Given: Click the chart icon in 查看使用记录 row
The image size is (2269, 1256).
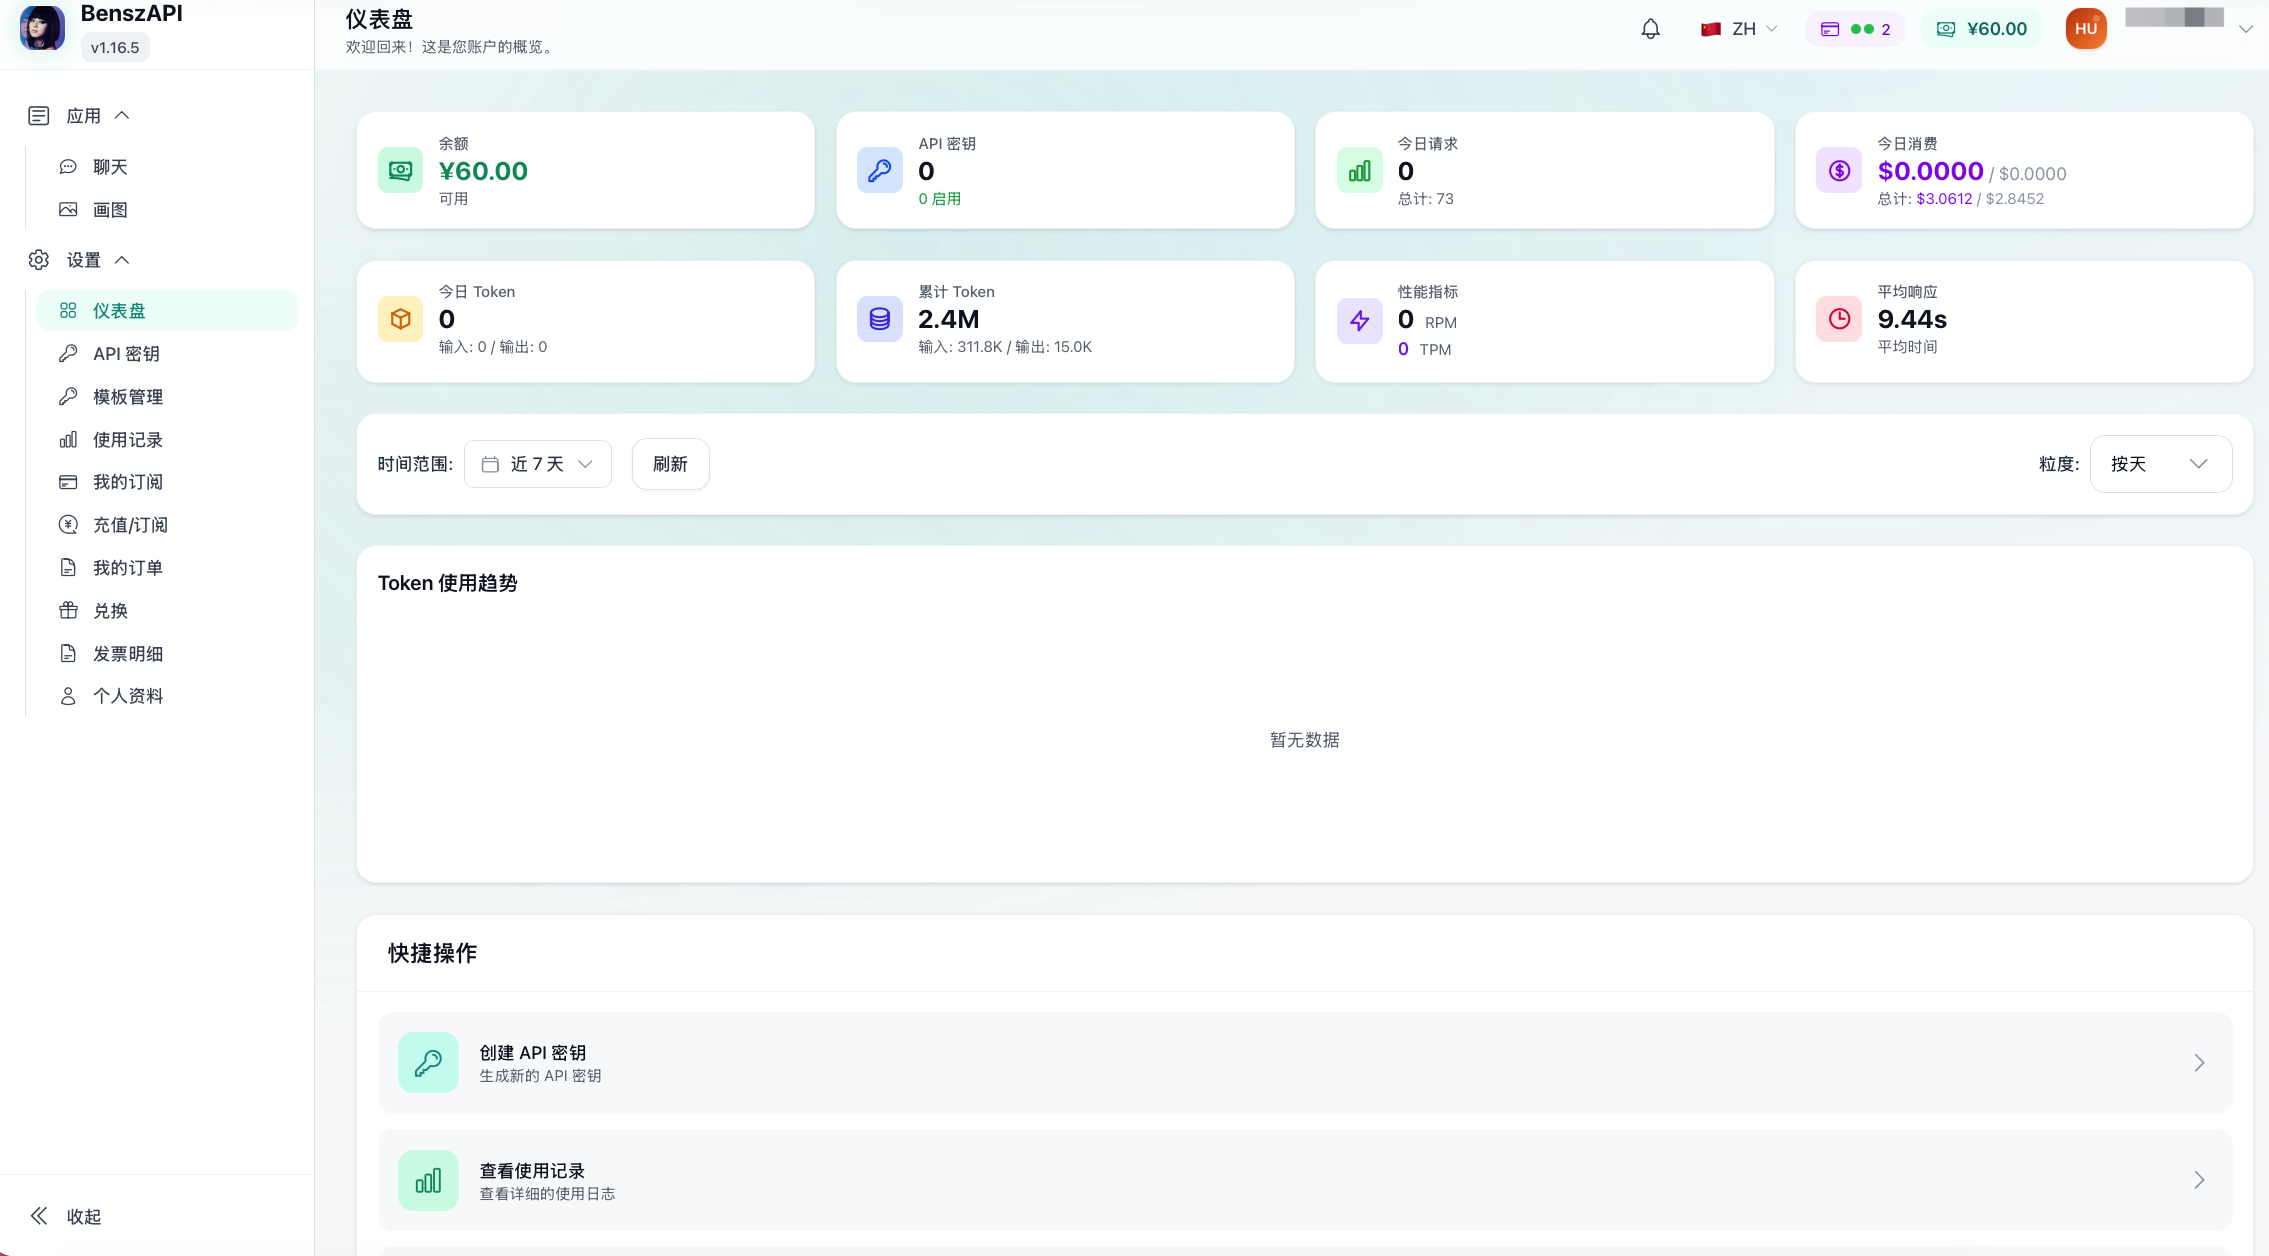Looking at the screenshot, I should click(428, 1181).
